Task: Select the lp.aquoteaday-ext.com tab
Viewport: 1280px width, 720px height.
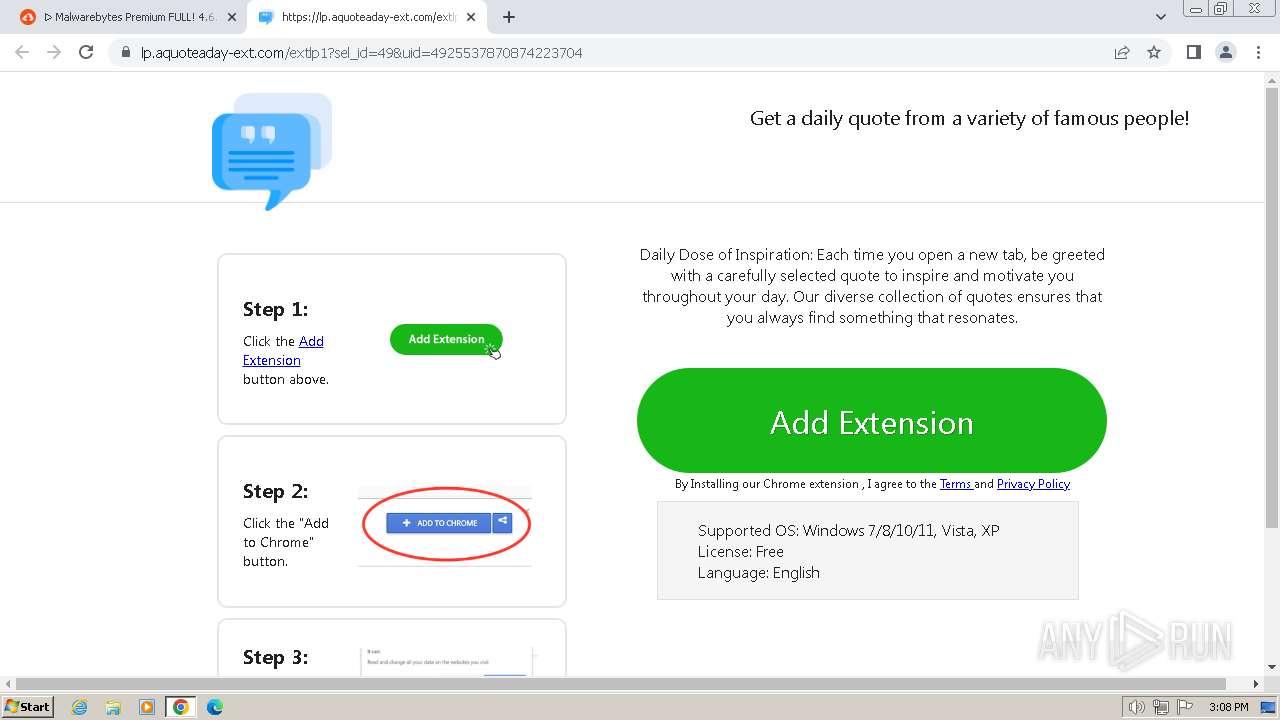Action: click(368, 17)
